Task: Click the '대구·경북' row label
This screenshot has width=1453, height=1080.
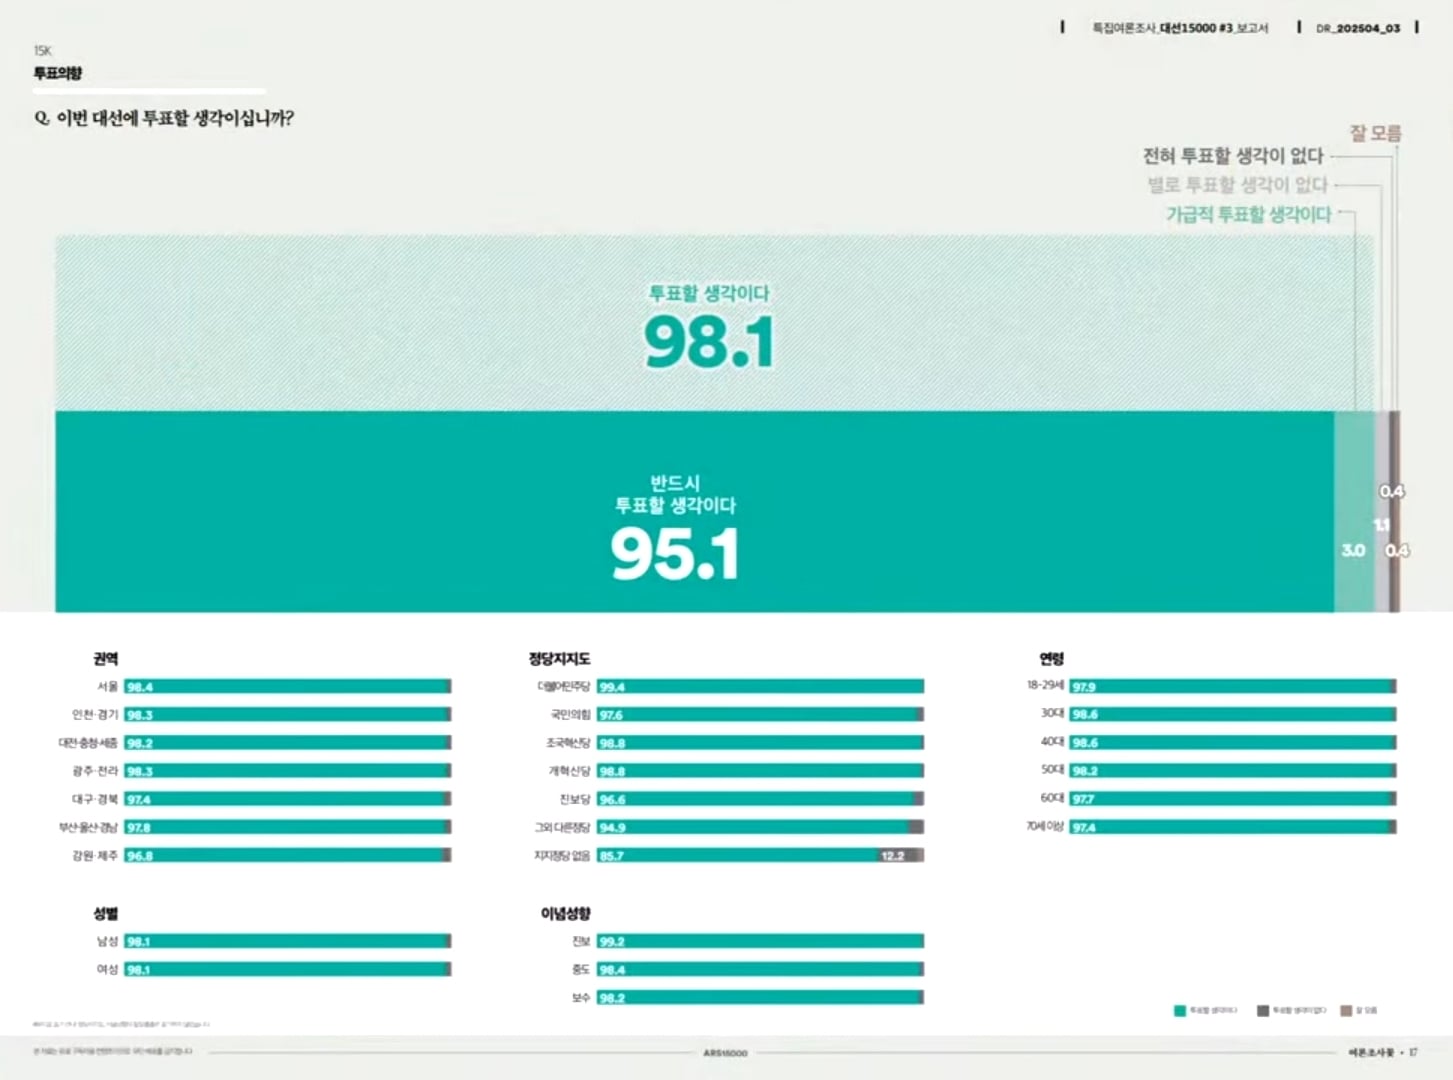Action: [95, 799]
